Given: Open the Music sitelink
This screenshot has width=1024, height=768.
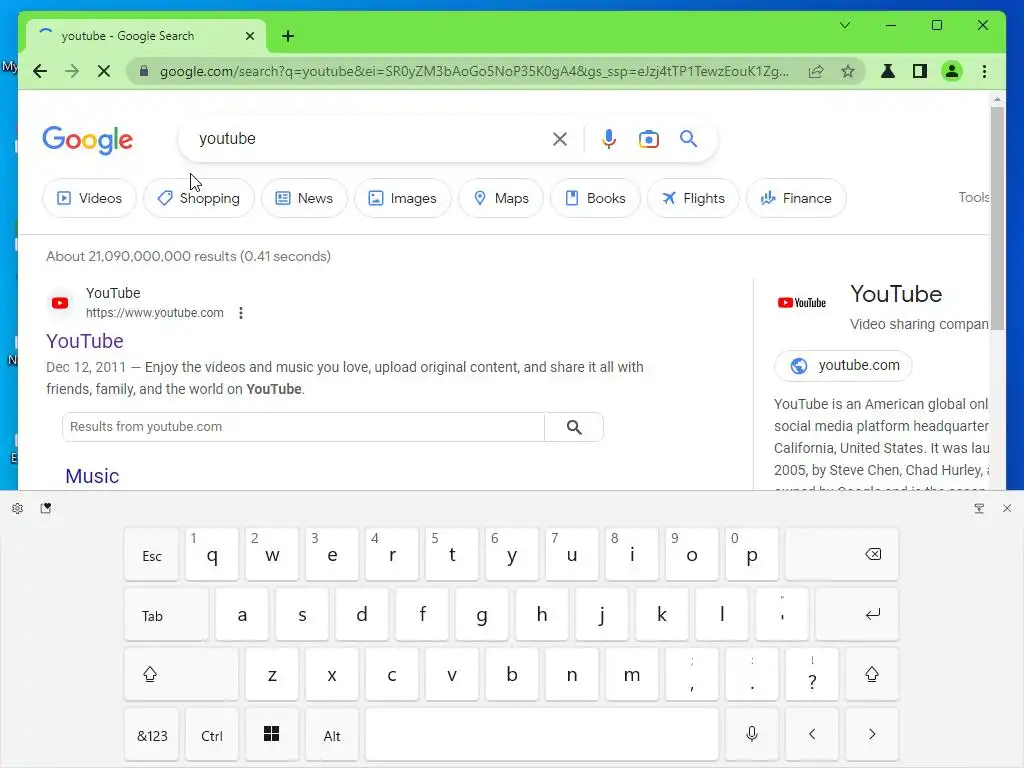Looking at the screenshot, I should pos(92,476).
